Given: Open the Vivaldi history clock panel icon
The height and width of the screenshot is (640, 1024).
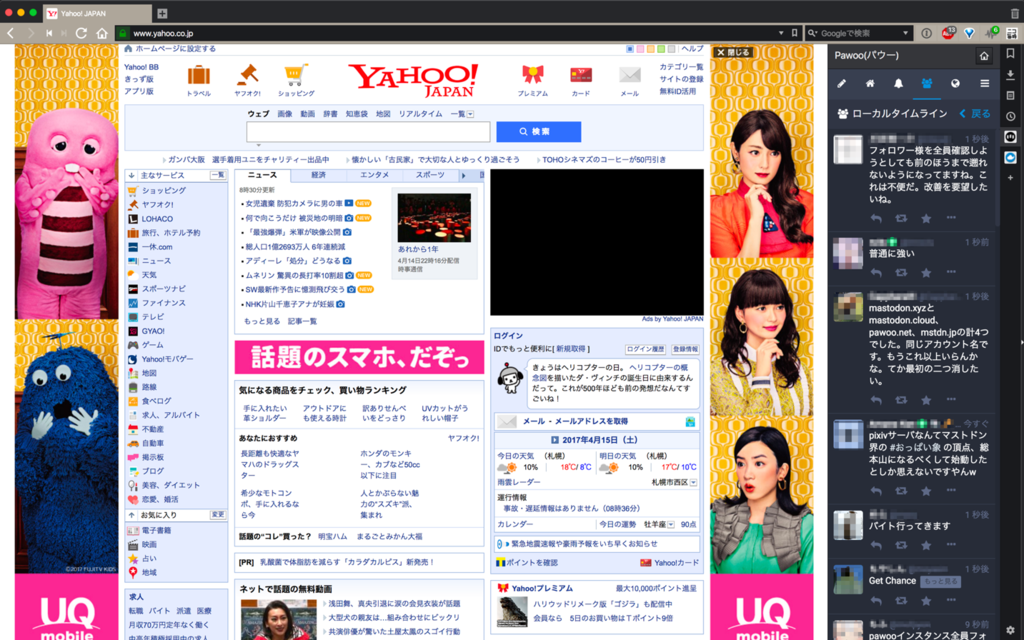Looking at the screenshot, I should (1010, 116).
